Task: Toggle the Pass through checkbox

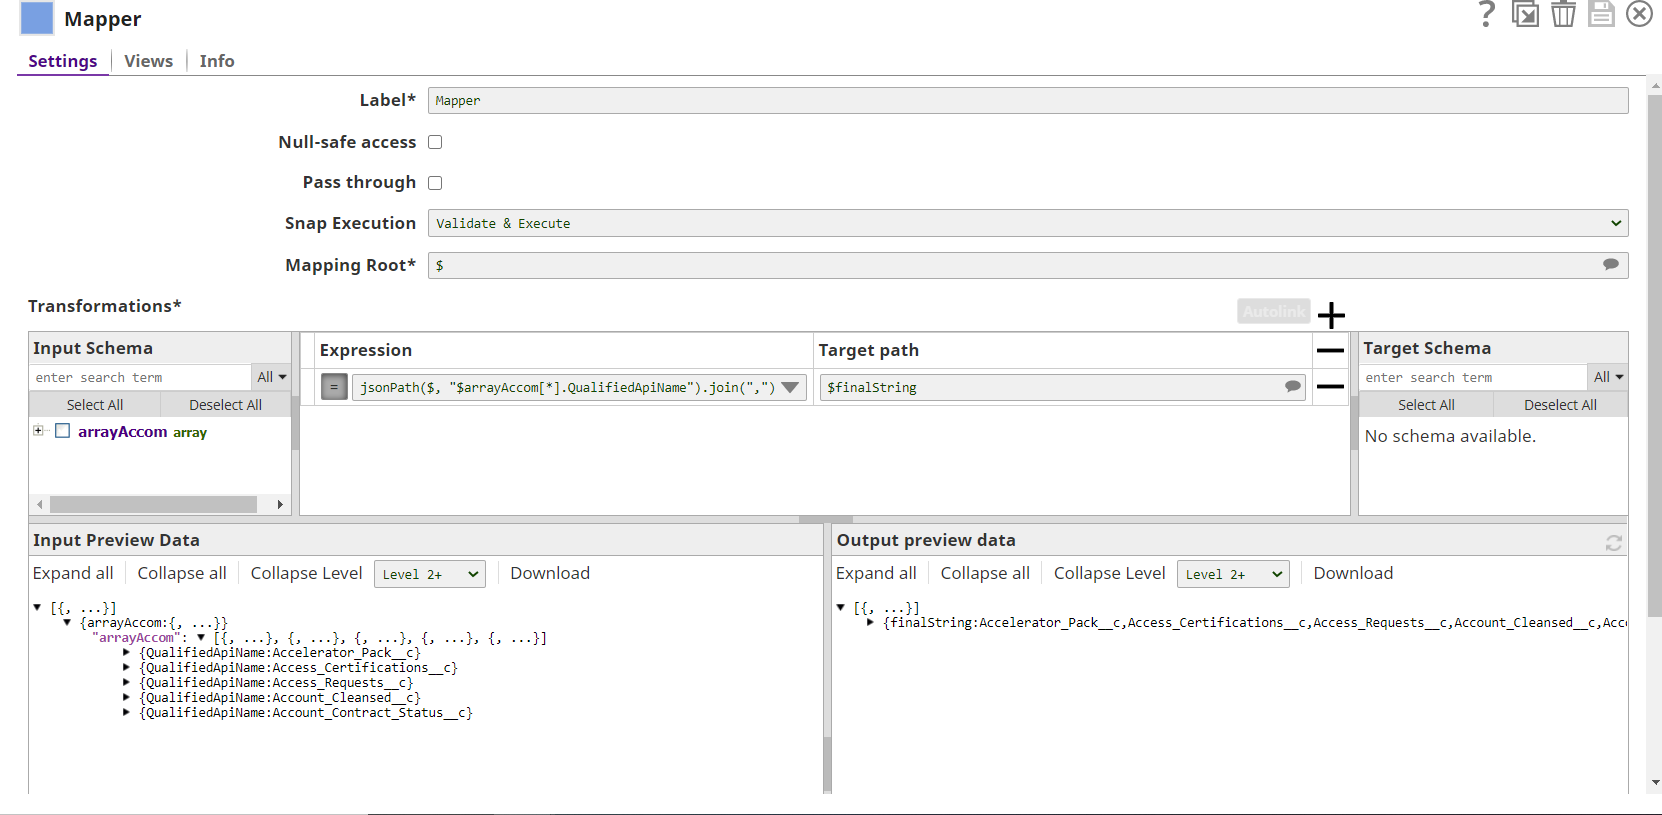Action: click(x=435, y=183)
